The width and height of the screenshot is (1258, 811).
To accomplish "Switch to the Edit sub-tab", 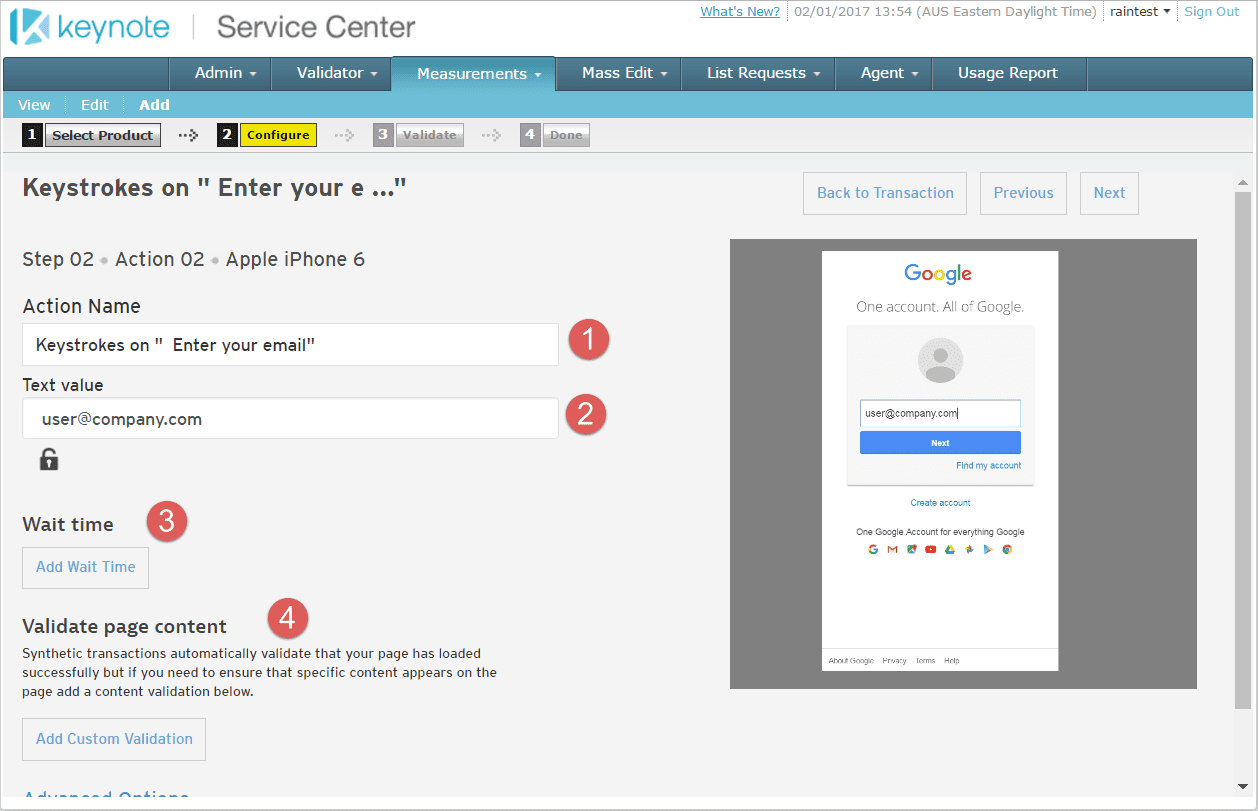I will coord(95,104).
